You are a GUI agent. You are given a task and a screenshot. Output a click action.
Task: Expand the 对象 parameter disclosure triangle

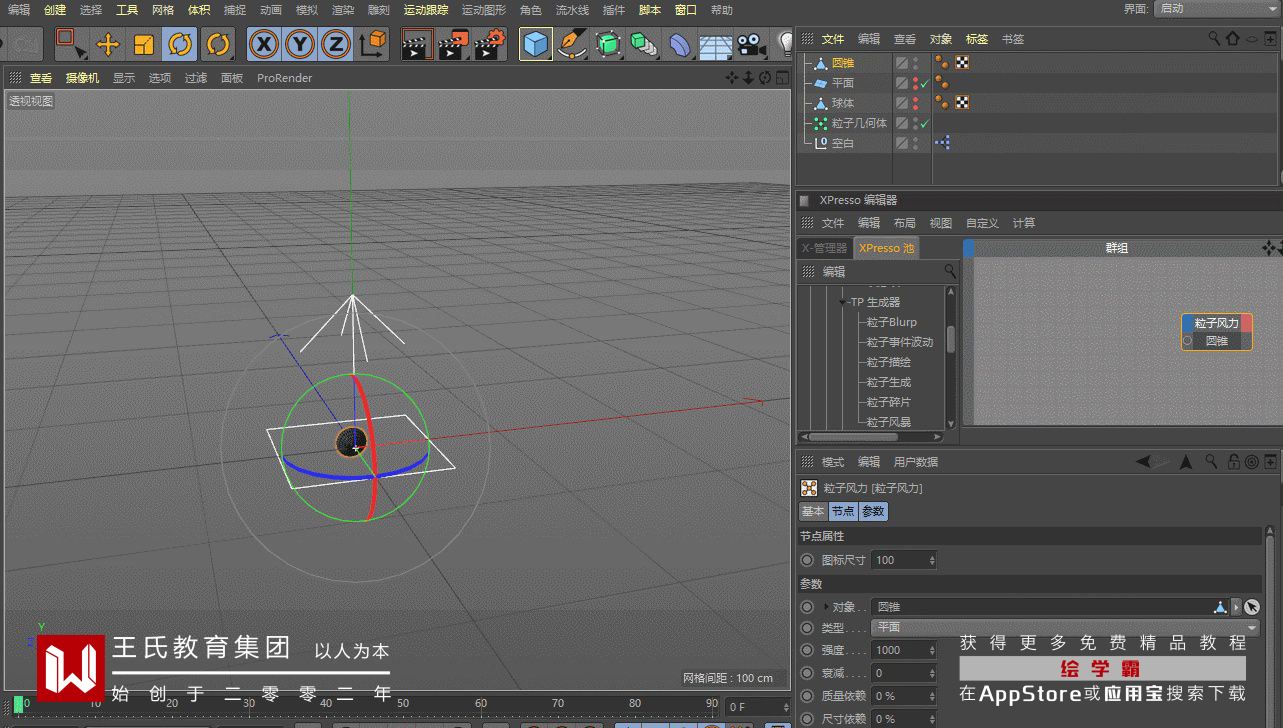pyautogui.click(x=825, y=607)
